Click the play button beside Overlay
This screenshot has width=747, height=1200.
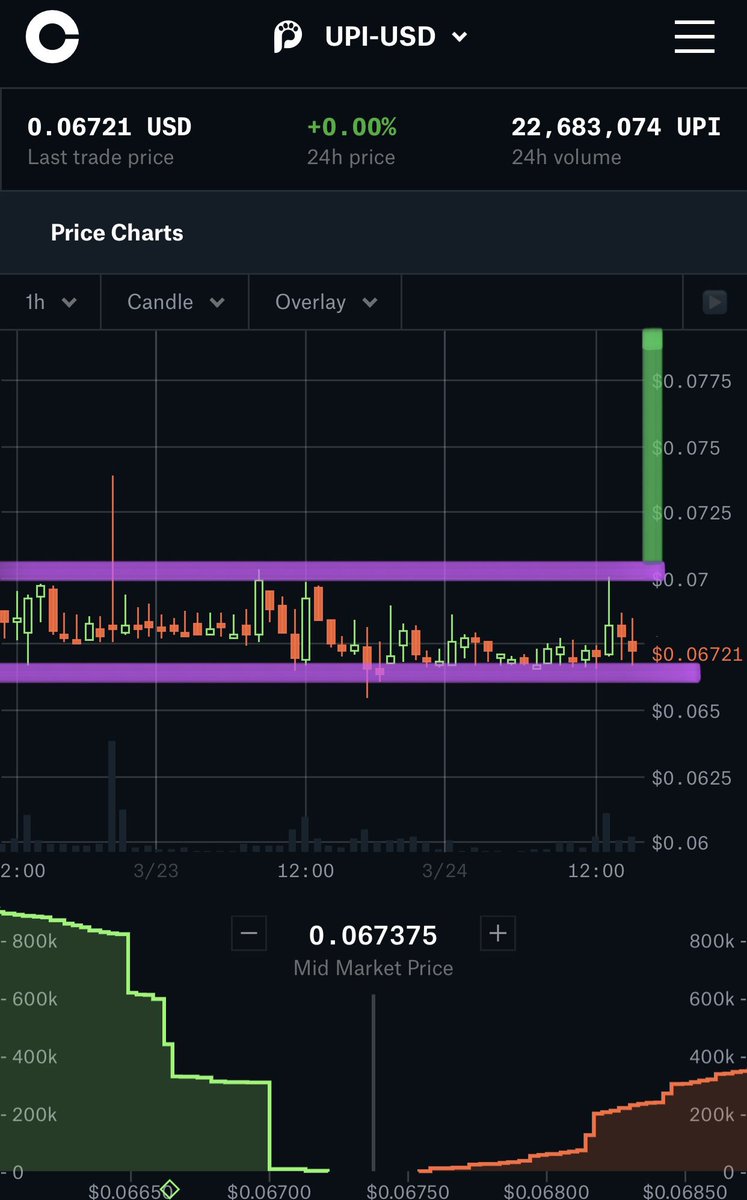point(714,302)
